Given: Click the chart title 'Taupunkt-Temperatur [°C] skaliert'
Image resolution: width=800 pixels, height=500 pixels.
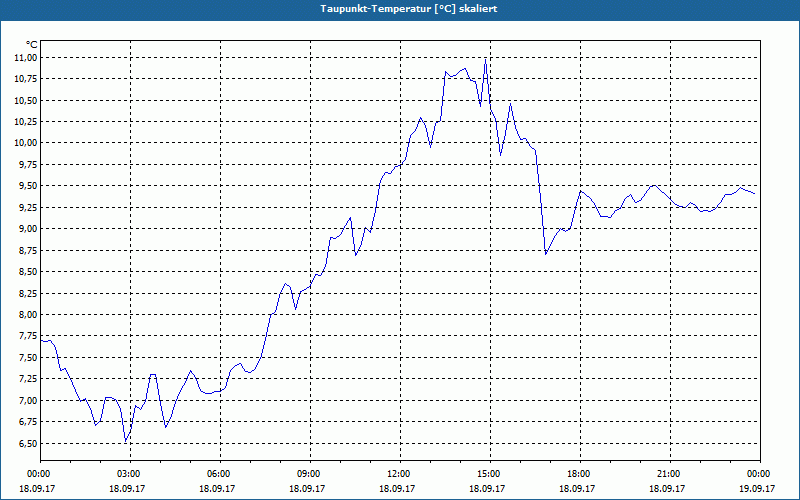Looking at the screenshot, I should pos(409,9).
